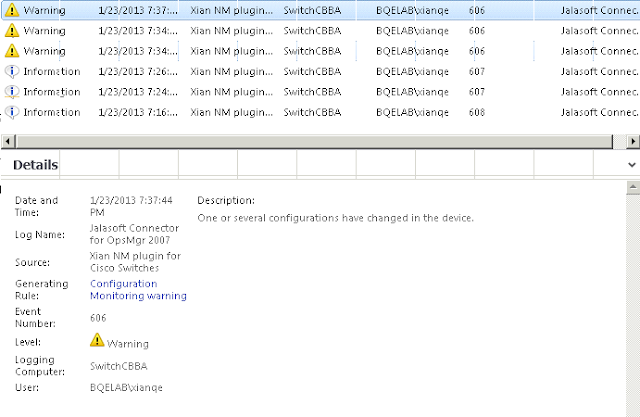Click the horizontal scrollbar thumb

pos(314,141)
